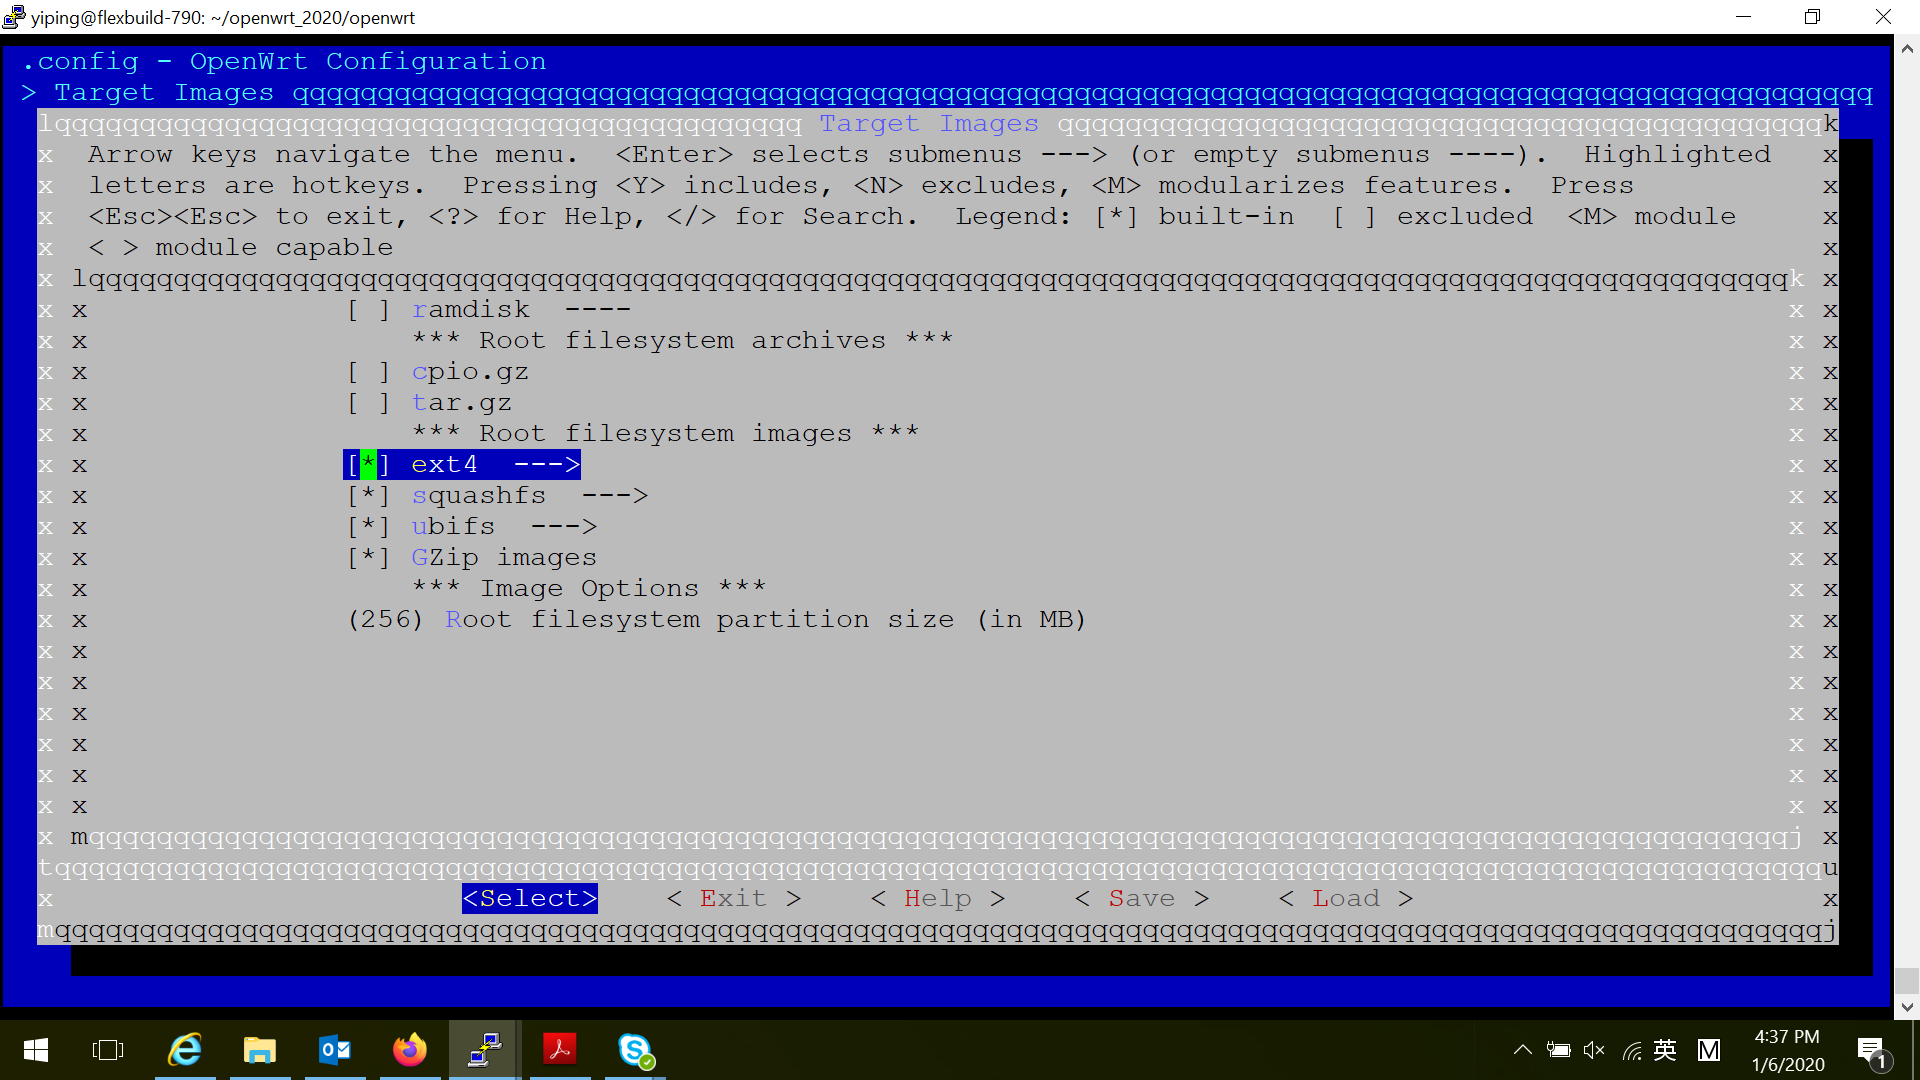1920x1080 pixels.
Task: Toggle the ramdisk checkbox
Action: coord(368,310)
